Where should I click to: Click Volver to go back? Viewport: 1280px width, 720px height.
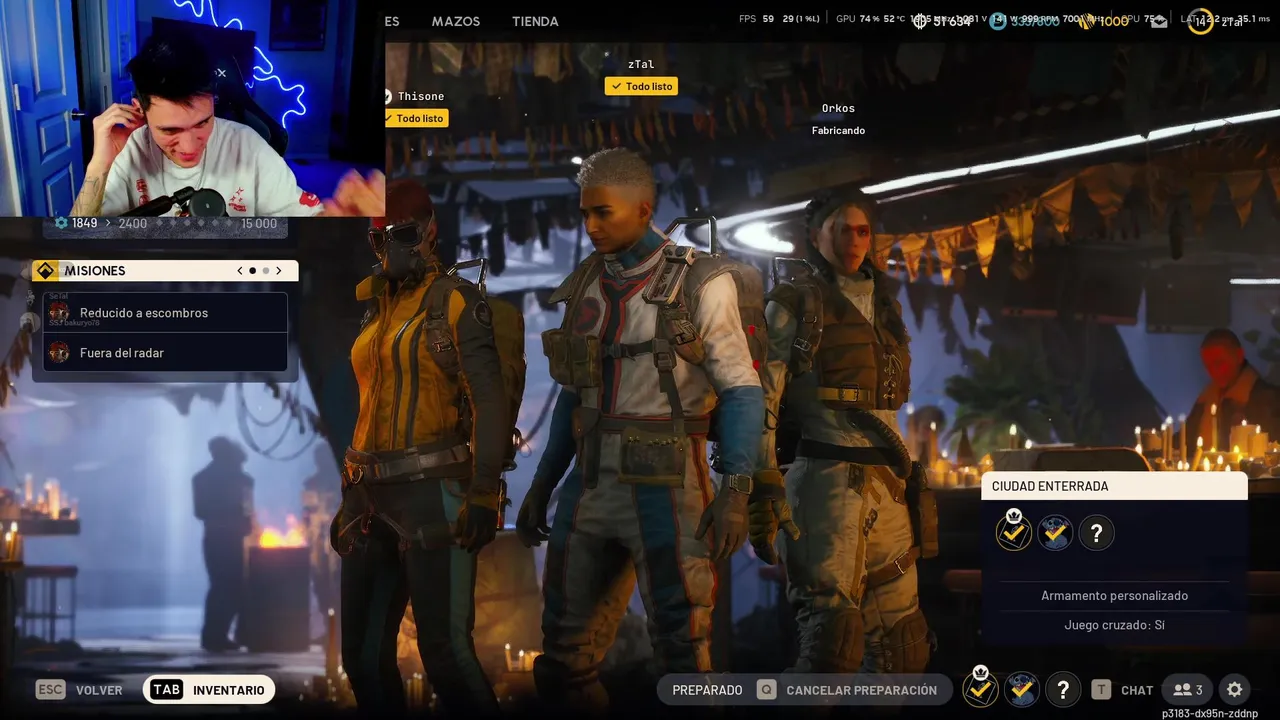pyautogui.click(x=99, y=690)
